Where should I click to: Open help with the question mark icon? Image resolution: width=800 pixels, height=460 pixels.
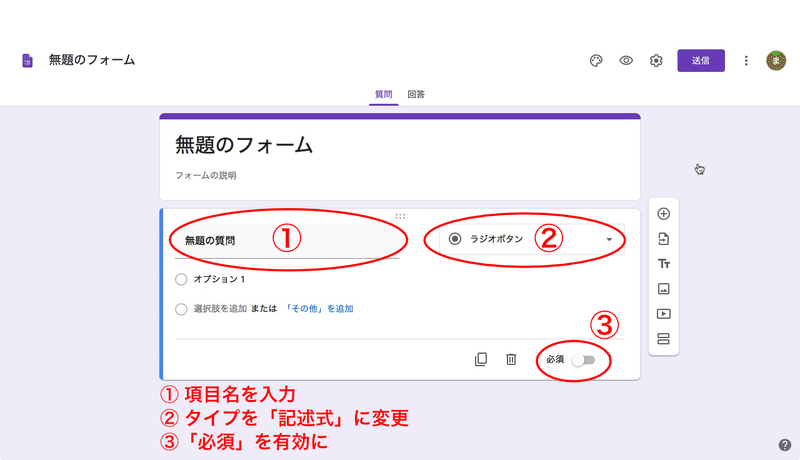pyautogui.click(x=785, y=445)
